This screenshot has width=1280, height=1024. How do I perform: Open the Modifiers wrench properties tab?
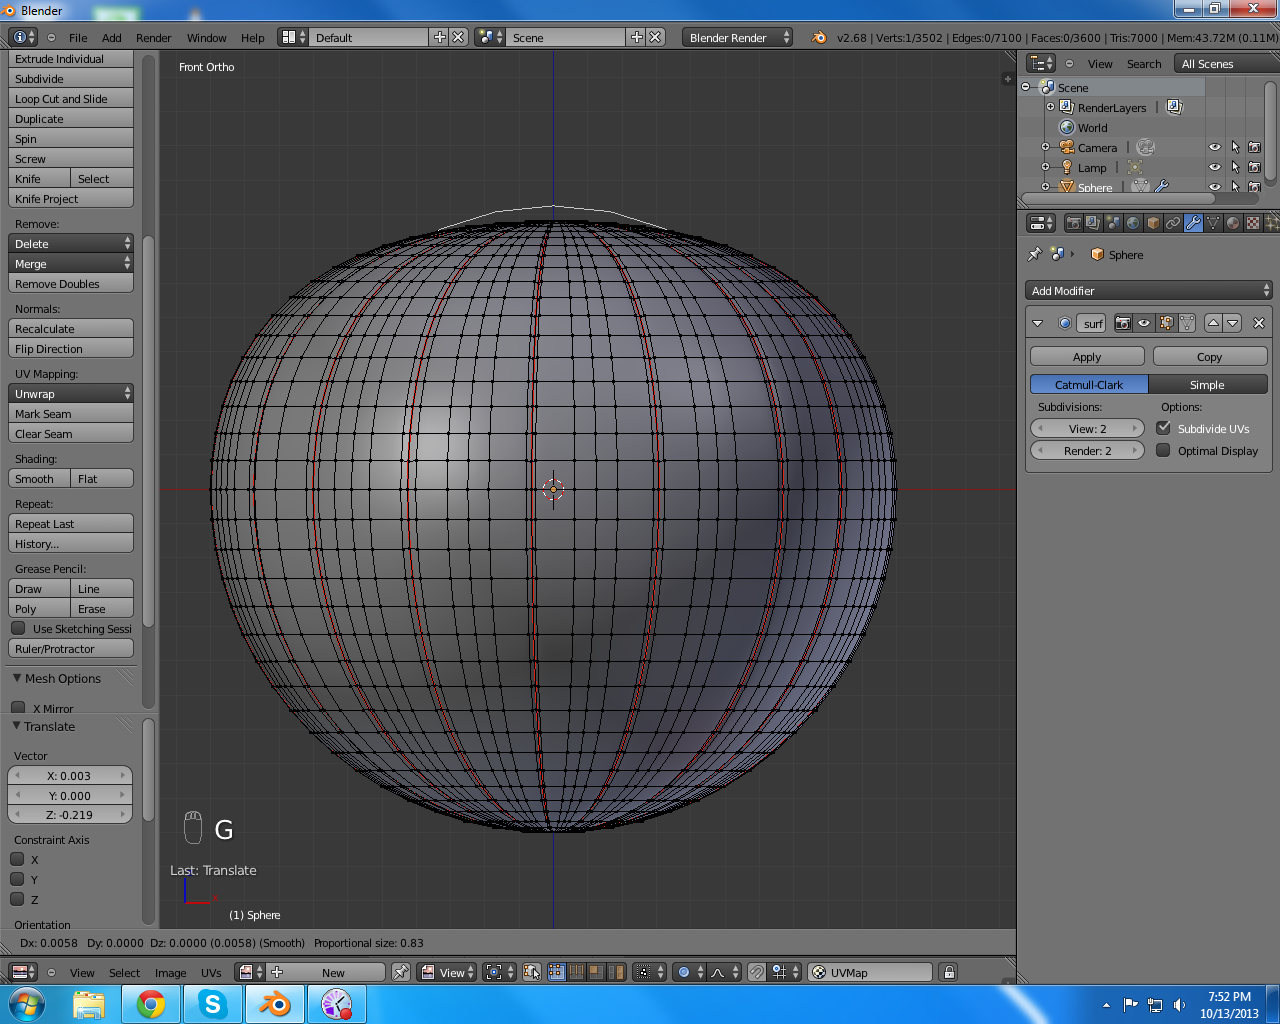tap(1193, 223)
